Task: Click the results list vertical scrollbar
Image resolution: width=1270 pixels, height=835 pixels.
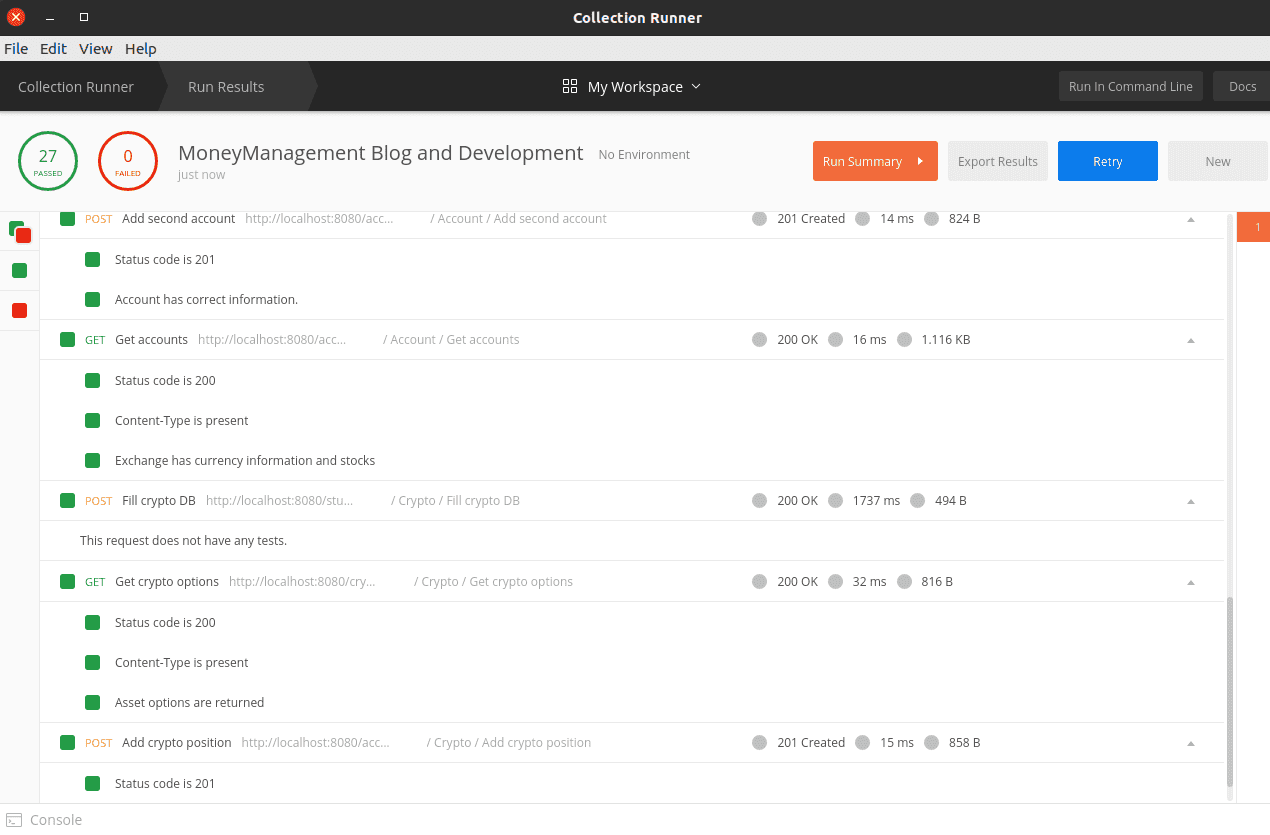Action: [1230, 690]
